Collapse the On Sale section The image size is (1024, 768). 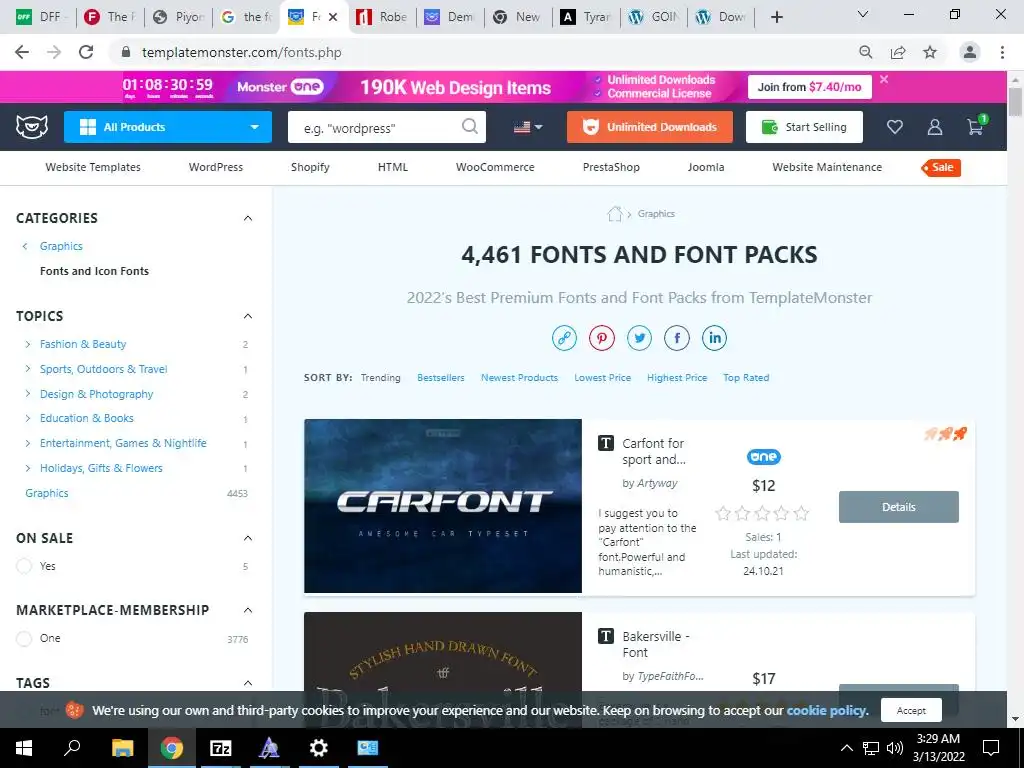coord(248,538)
